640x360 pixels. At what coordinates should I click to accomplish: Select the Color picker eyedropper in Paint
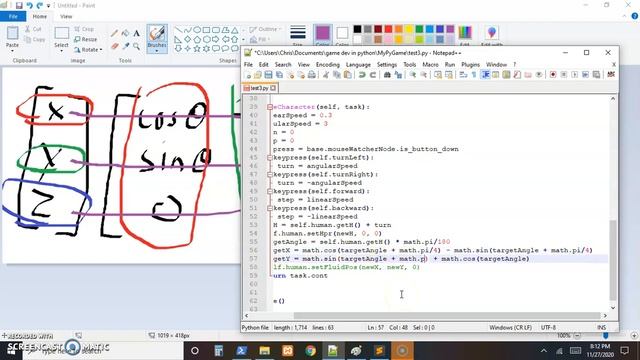coord(126,47)
